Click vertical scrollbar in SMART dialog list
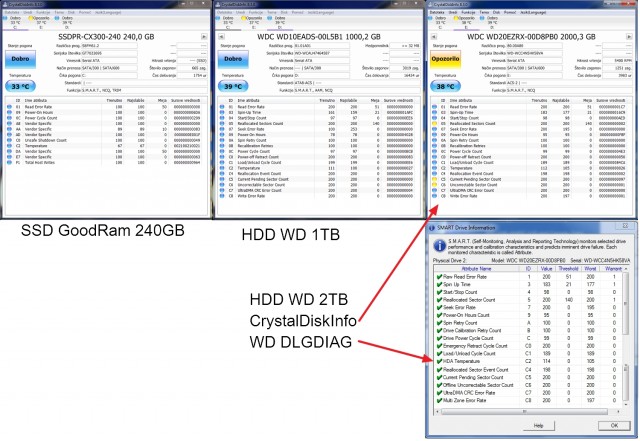 pos(626,337)
